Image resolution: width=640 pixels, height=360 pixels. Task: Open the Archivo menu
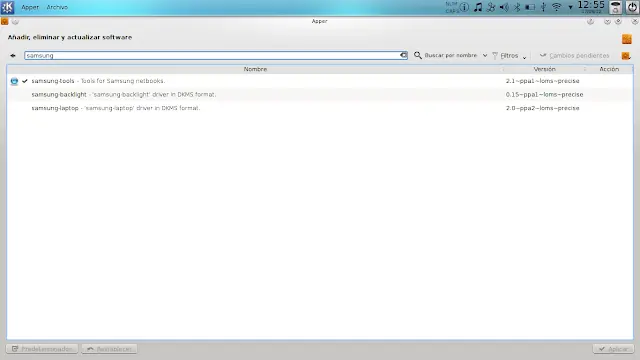coord(57,7)
